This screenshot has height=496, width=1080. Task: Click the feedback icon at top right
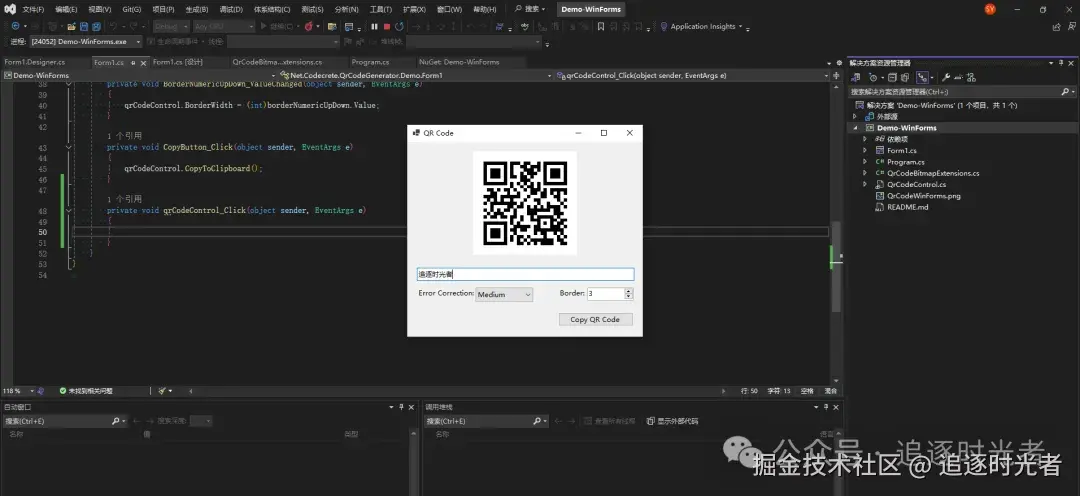coord(1070,27)
